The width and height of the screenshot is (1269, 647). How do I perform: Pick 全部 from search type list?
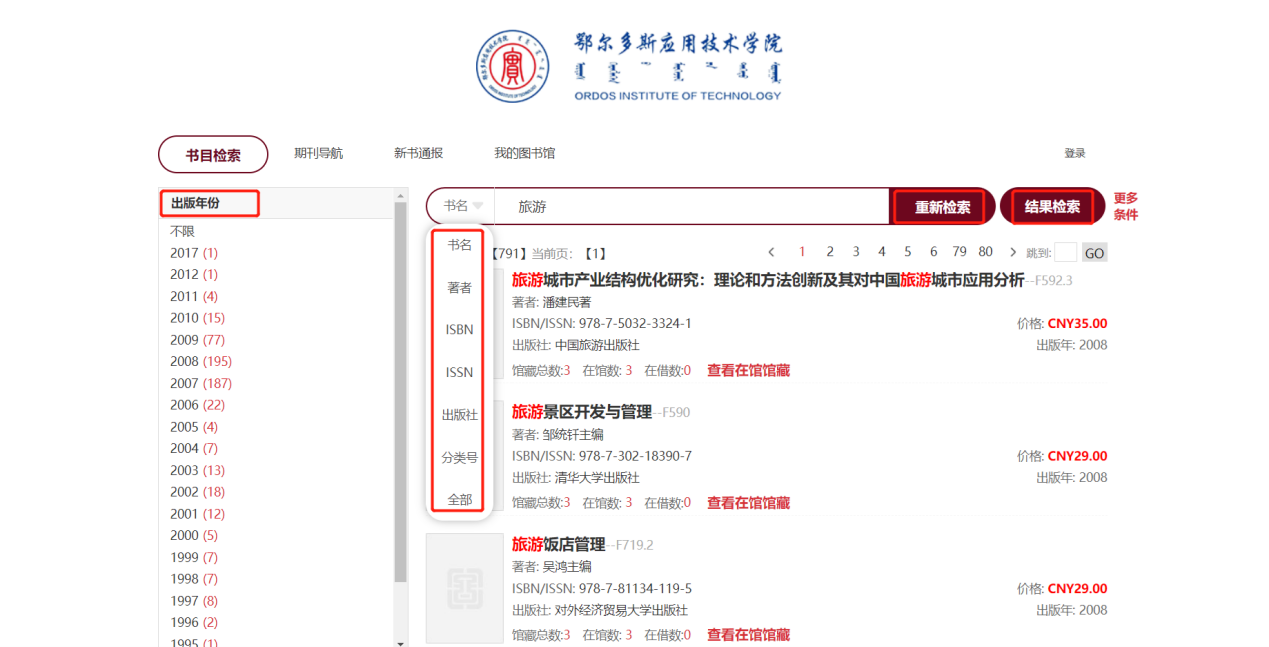coord(459,500)
